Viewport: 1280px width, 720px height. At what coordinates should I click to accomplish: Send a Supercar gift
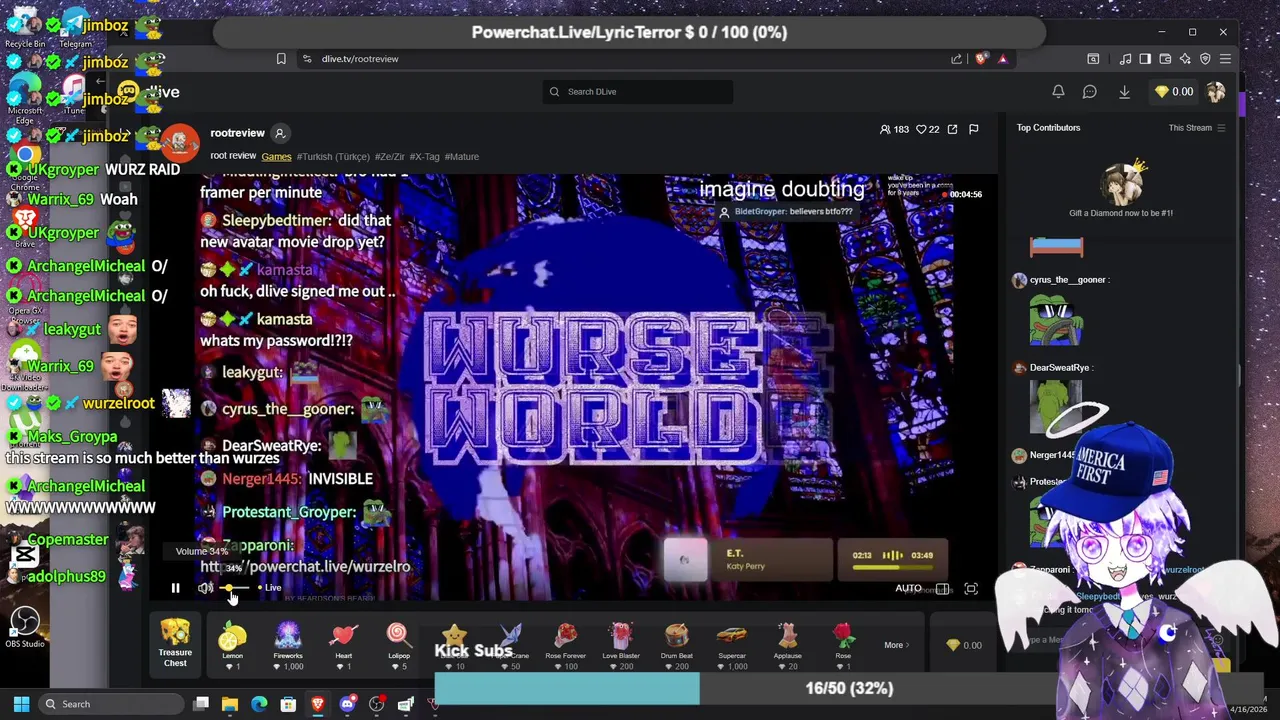[x=732, y=646]
